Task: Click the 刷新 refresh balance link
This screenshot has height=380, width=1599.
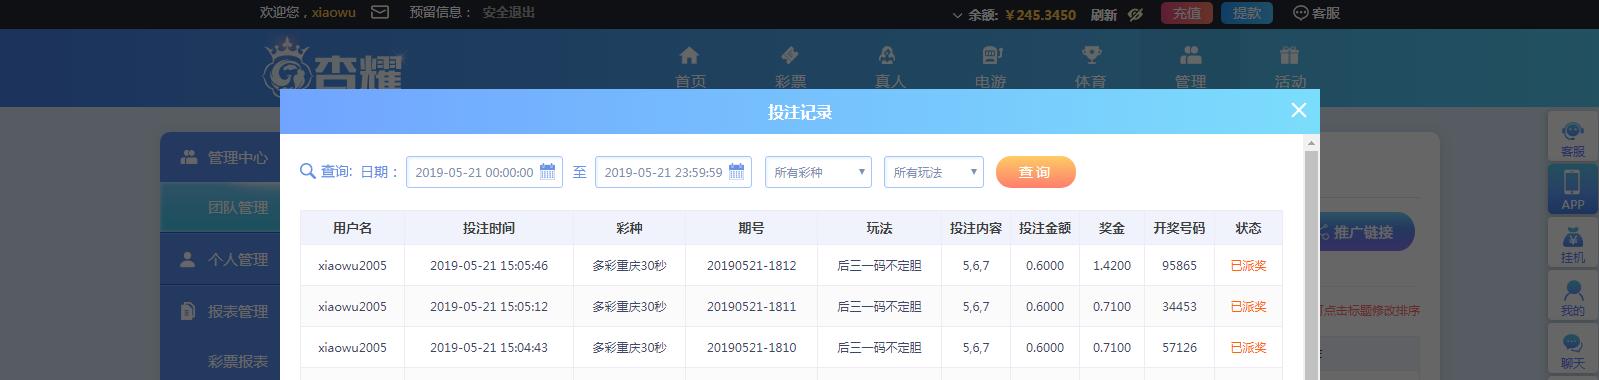Action: (1104, 14)
